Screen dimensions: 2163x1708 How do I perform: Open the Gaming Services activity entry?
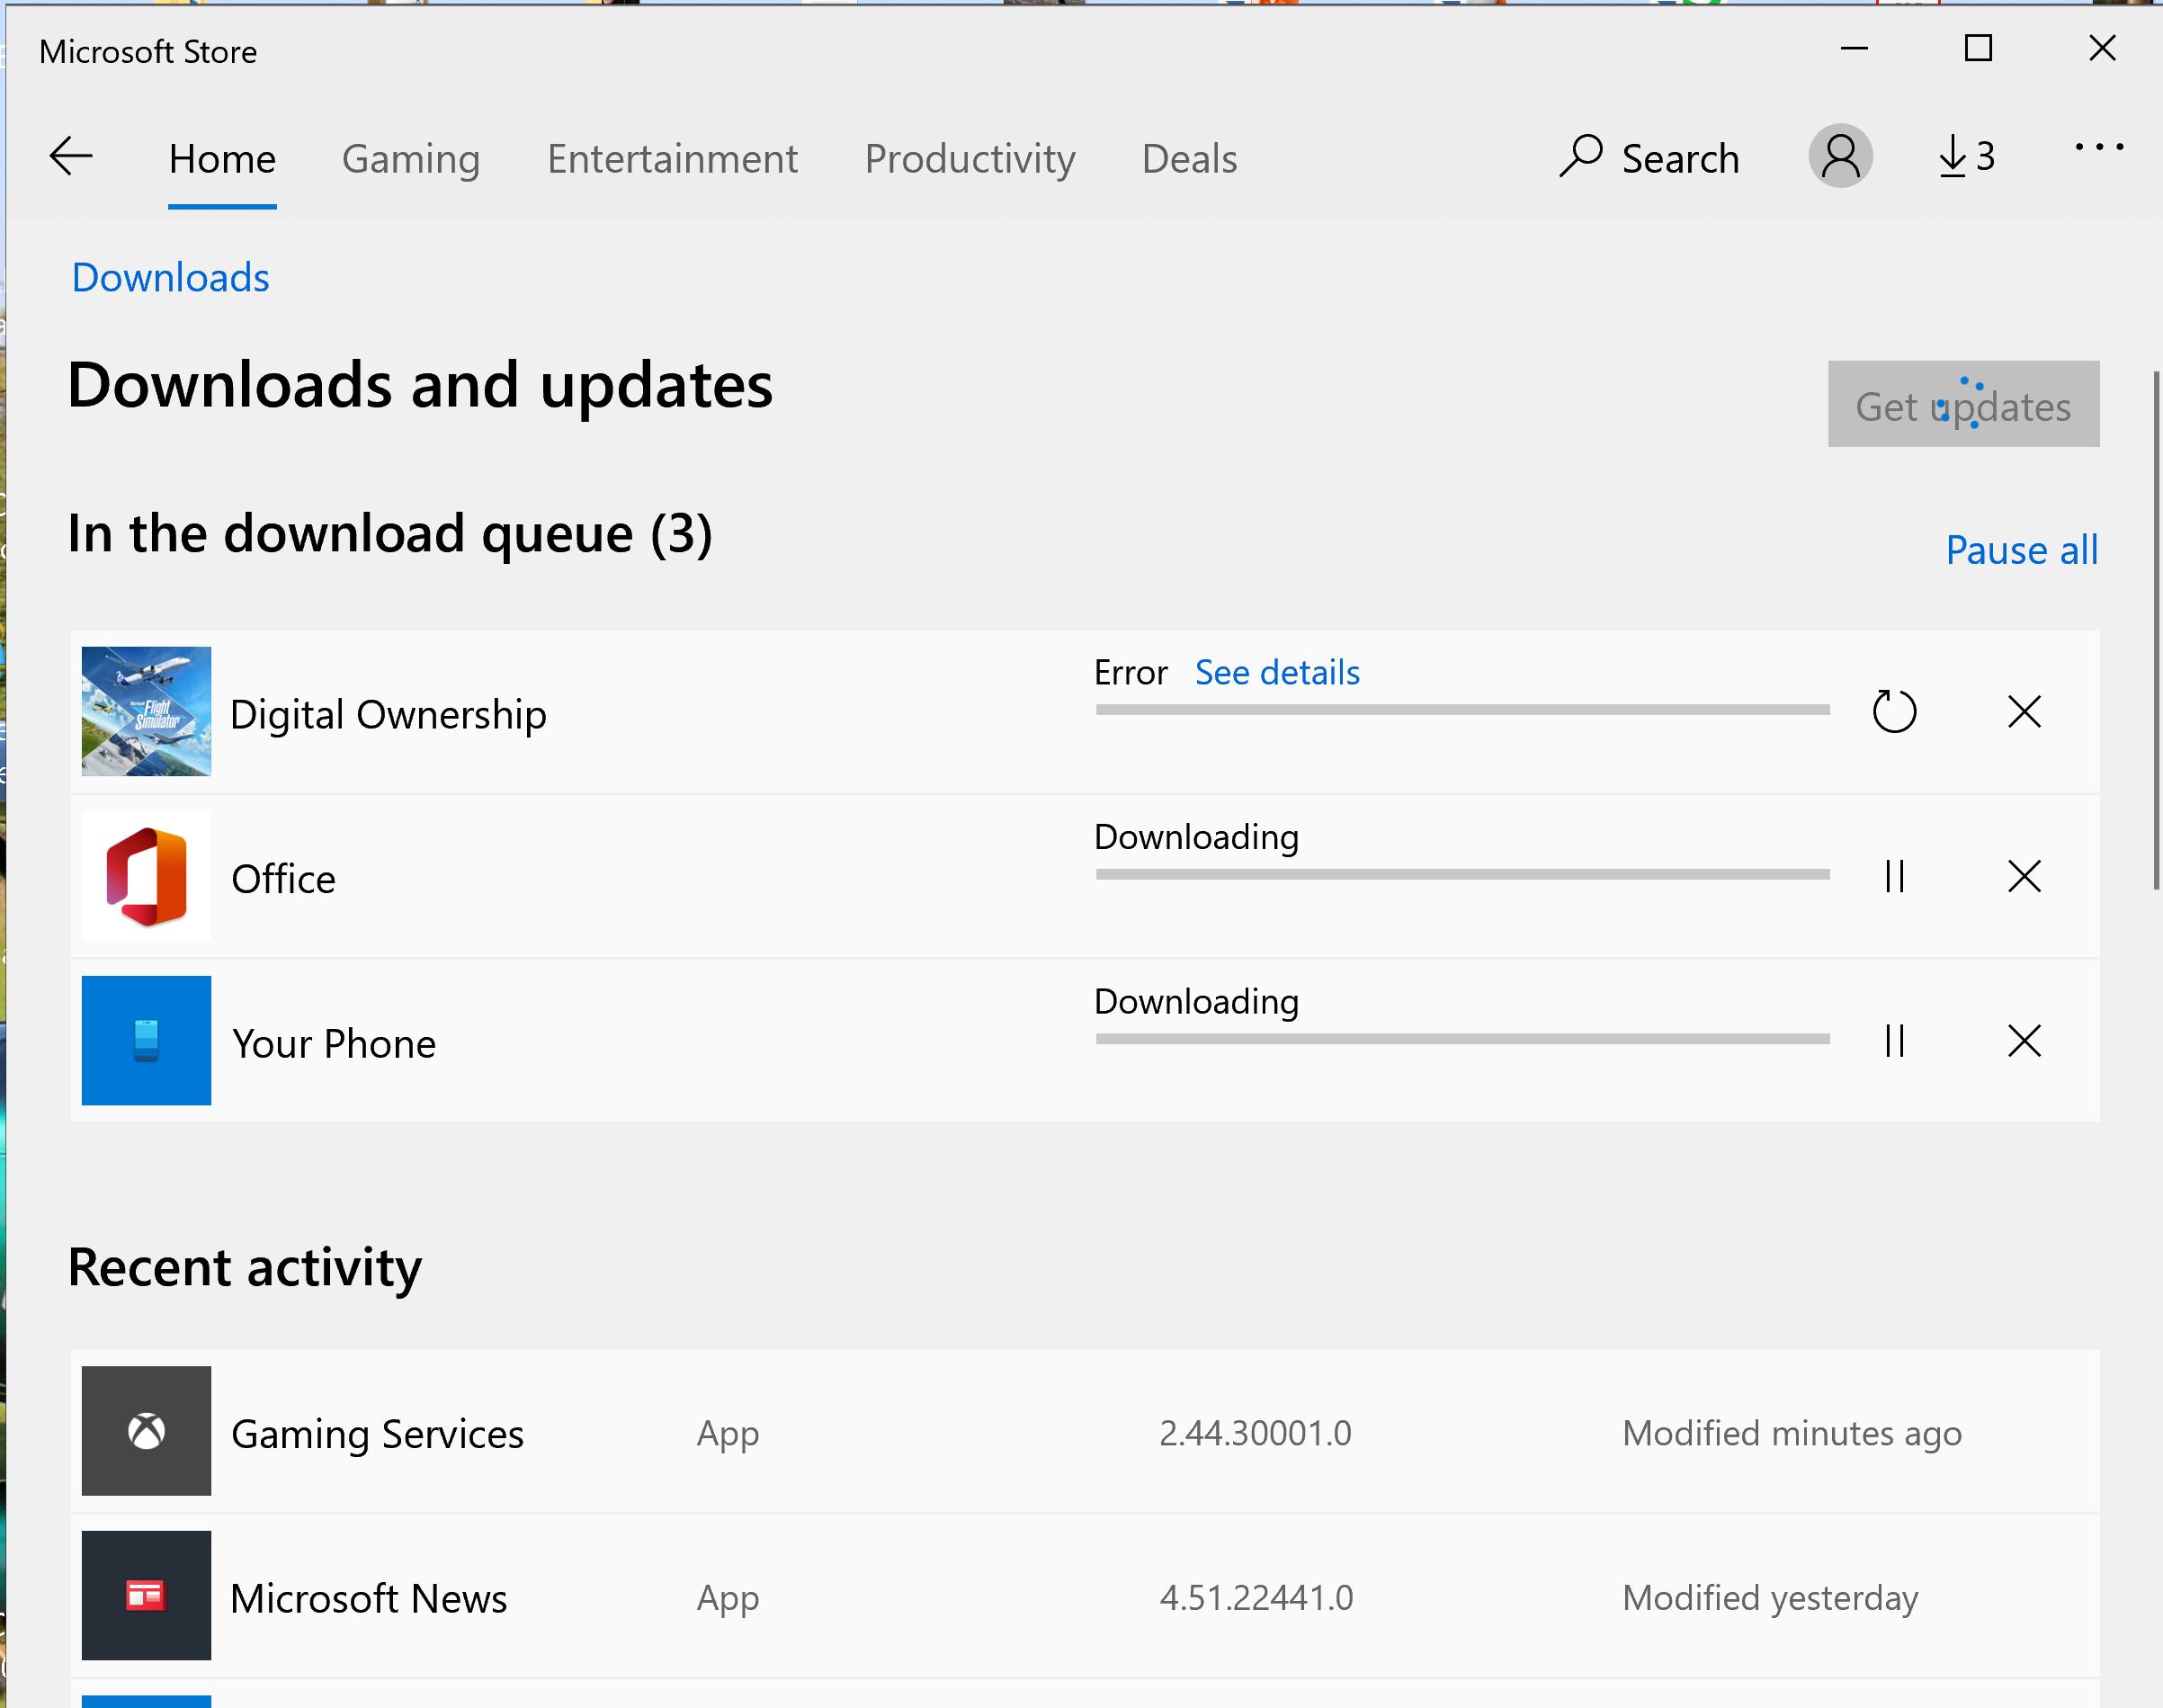coord(1085,1431)
